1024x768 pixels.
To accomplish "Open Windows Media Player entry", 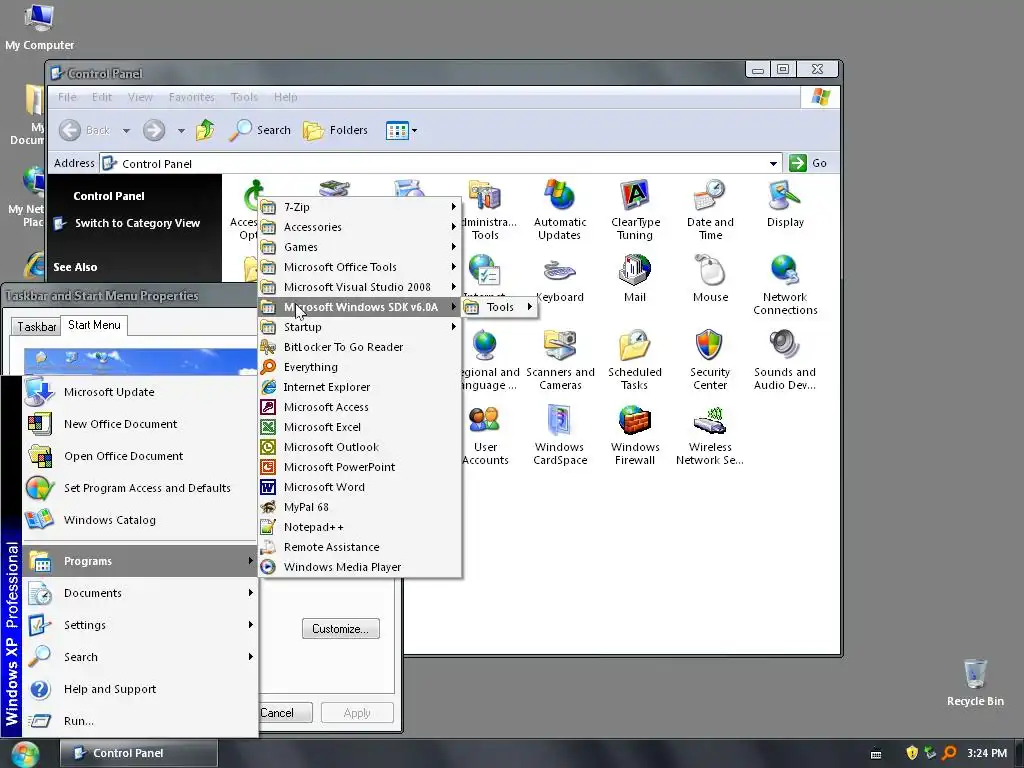I will pos(360,567).
